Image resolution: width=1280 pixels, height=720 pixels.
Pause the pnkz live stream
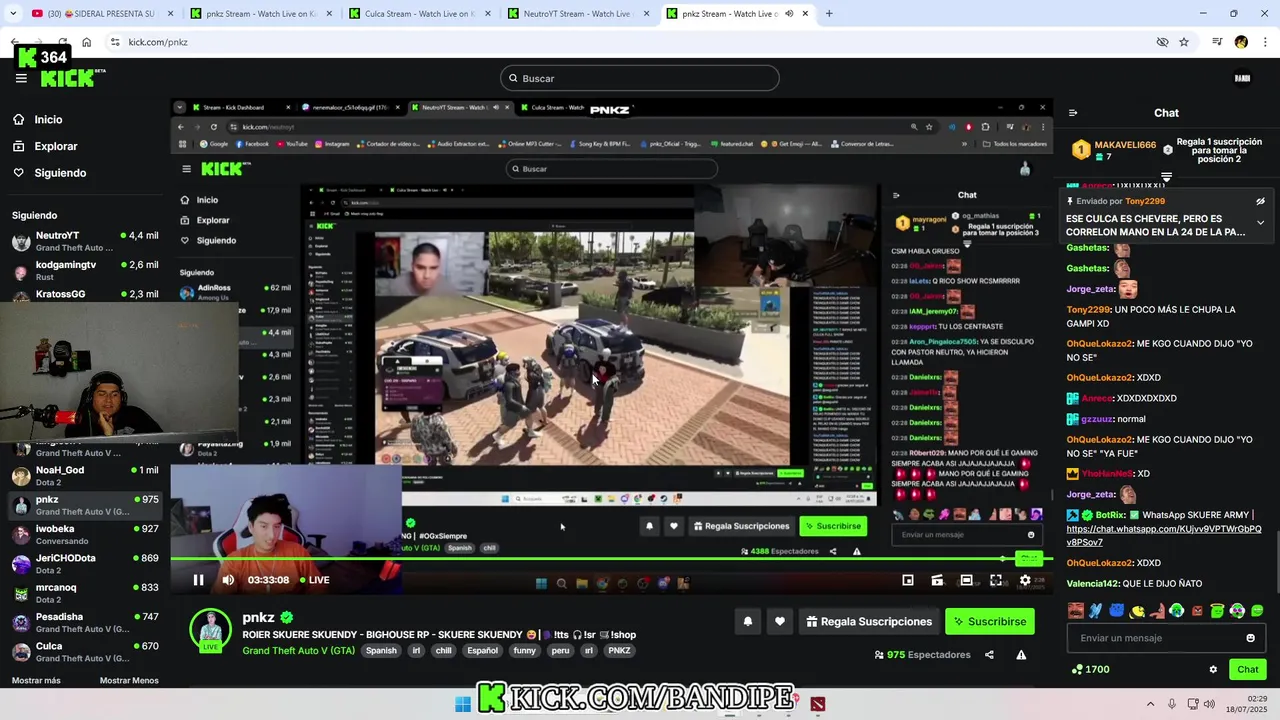coord(198,580)
